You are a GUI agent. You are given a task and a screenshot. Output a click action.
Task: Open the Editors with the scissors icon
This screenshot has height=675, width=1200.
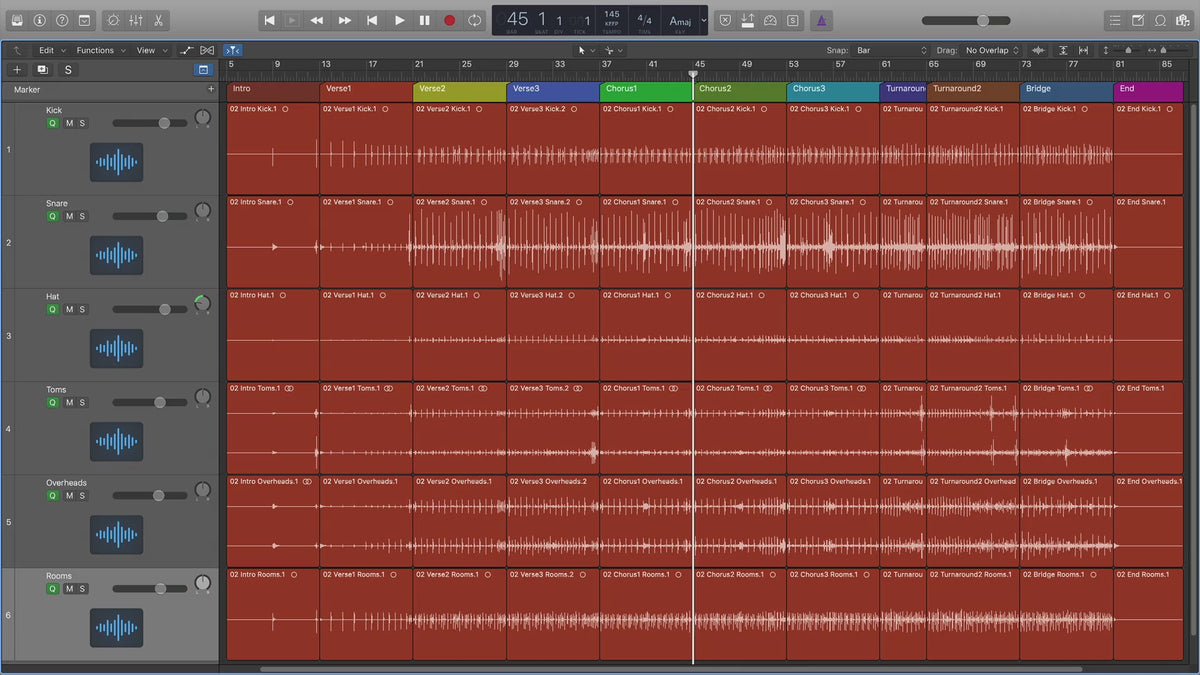click(159, 20)
